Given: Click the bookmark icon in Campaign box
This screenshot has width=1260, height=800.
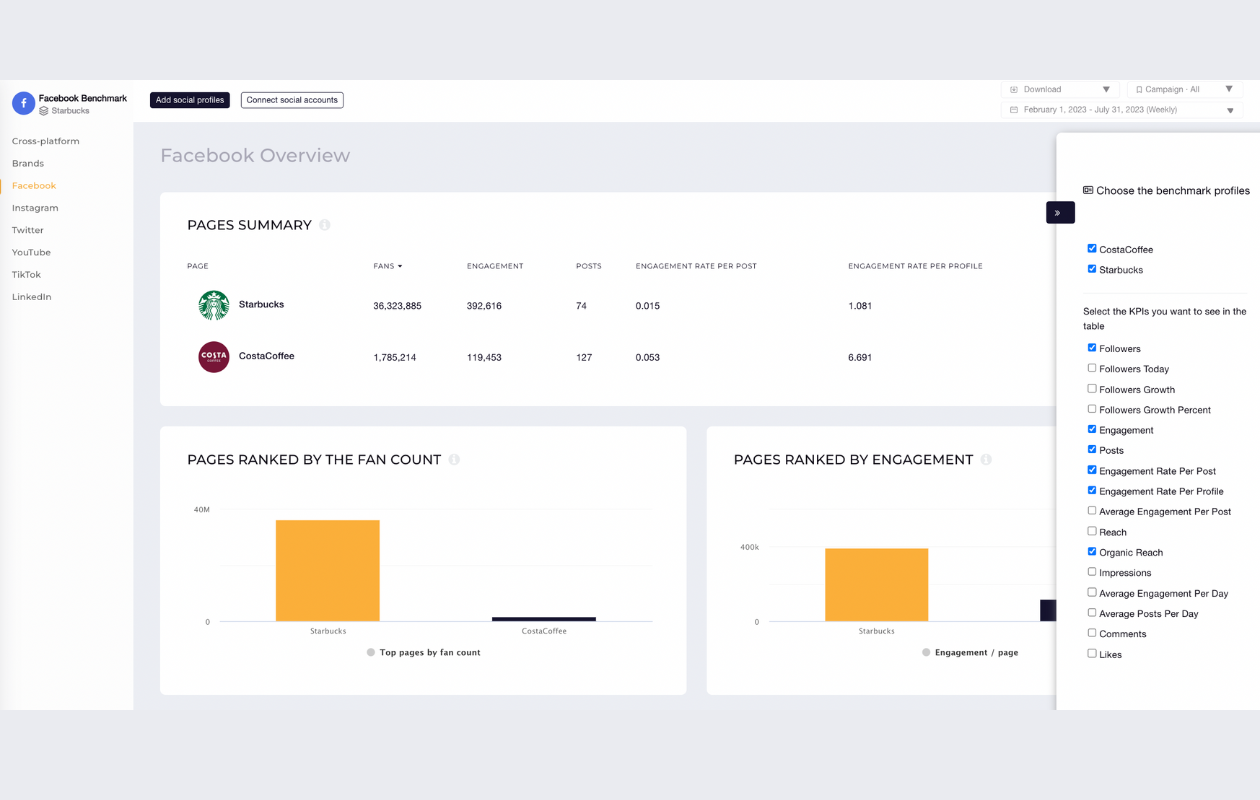Looking at the screenshot, I should click(1139, 90).
